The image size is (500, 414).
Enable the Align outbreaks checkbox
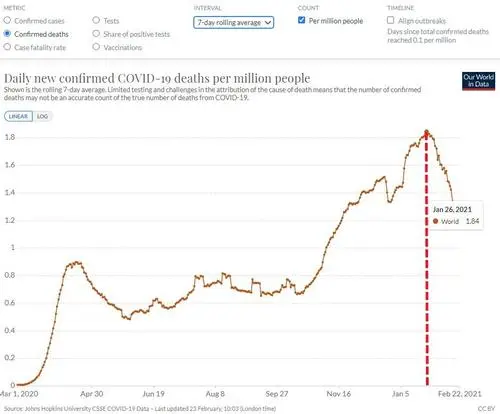pyautogui.click(x=390, y=20)
